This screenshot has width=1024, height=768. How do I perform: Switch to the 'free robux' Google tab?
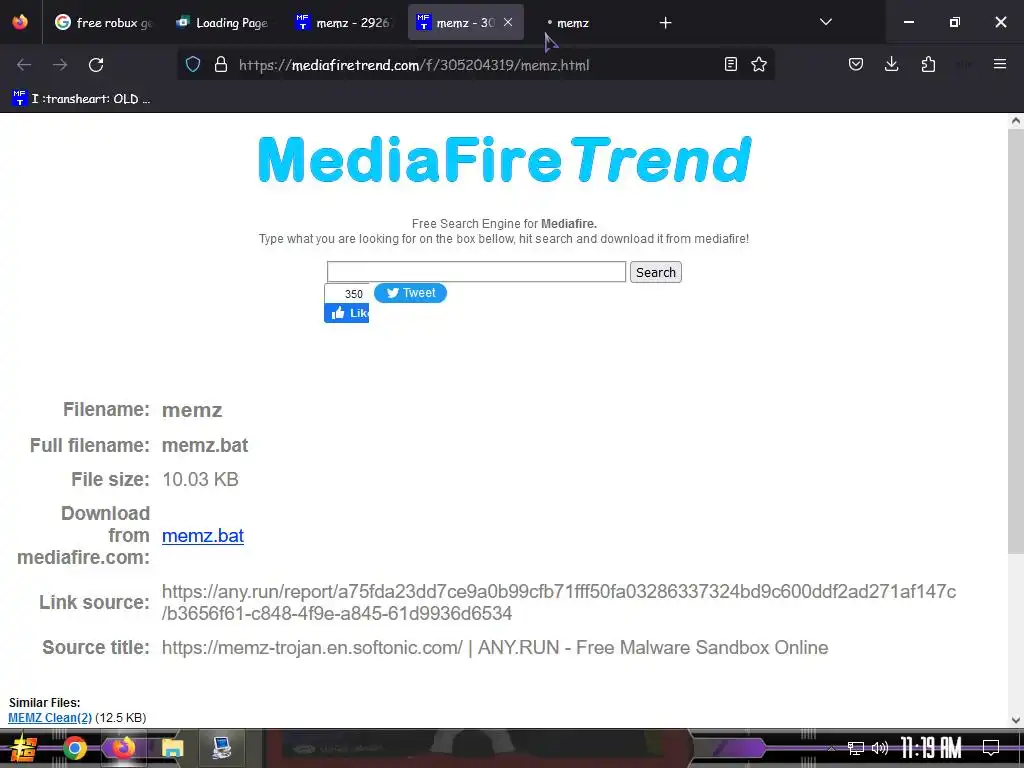(x=103, y=23)
